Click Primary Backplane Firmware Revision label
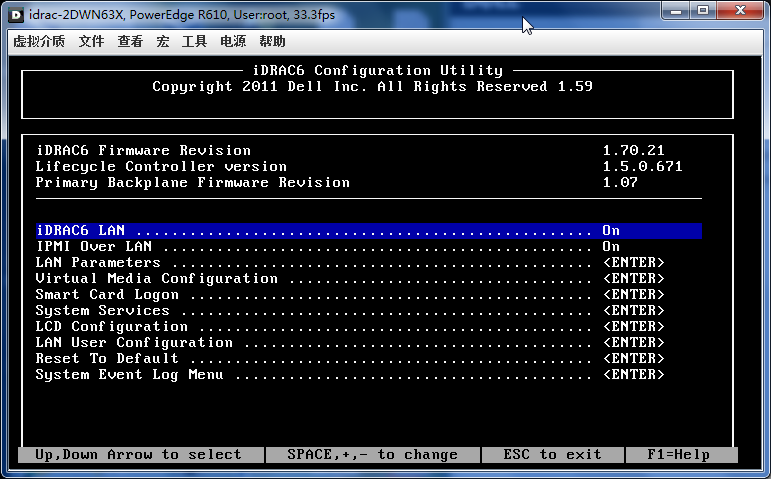The image size is (771, 479). [193, 182]
